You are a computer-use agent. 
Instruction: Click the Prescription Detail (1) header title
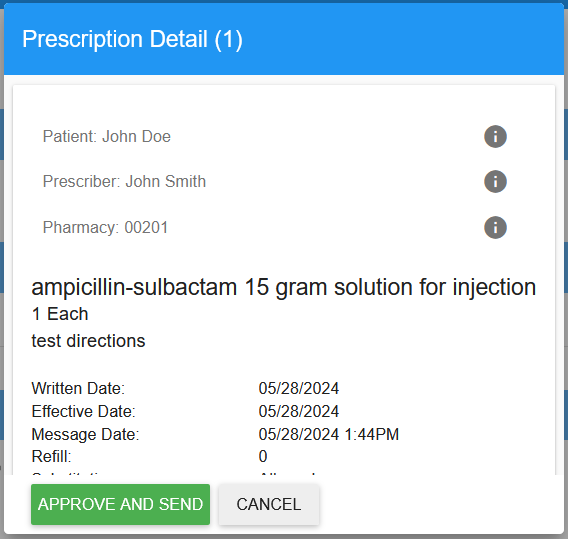pos(132,39)
